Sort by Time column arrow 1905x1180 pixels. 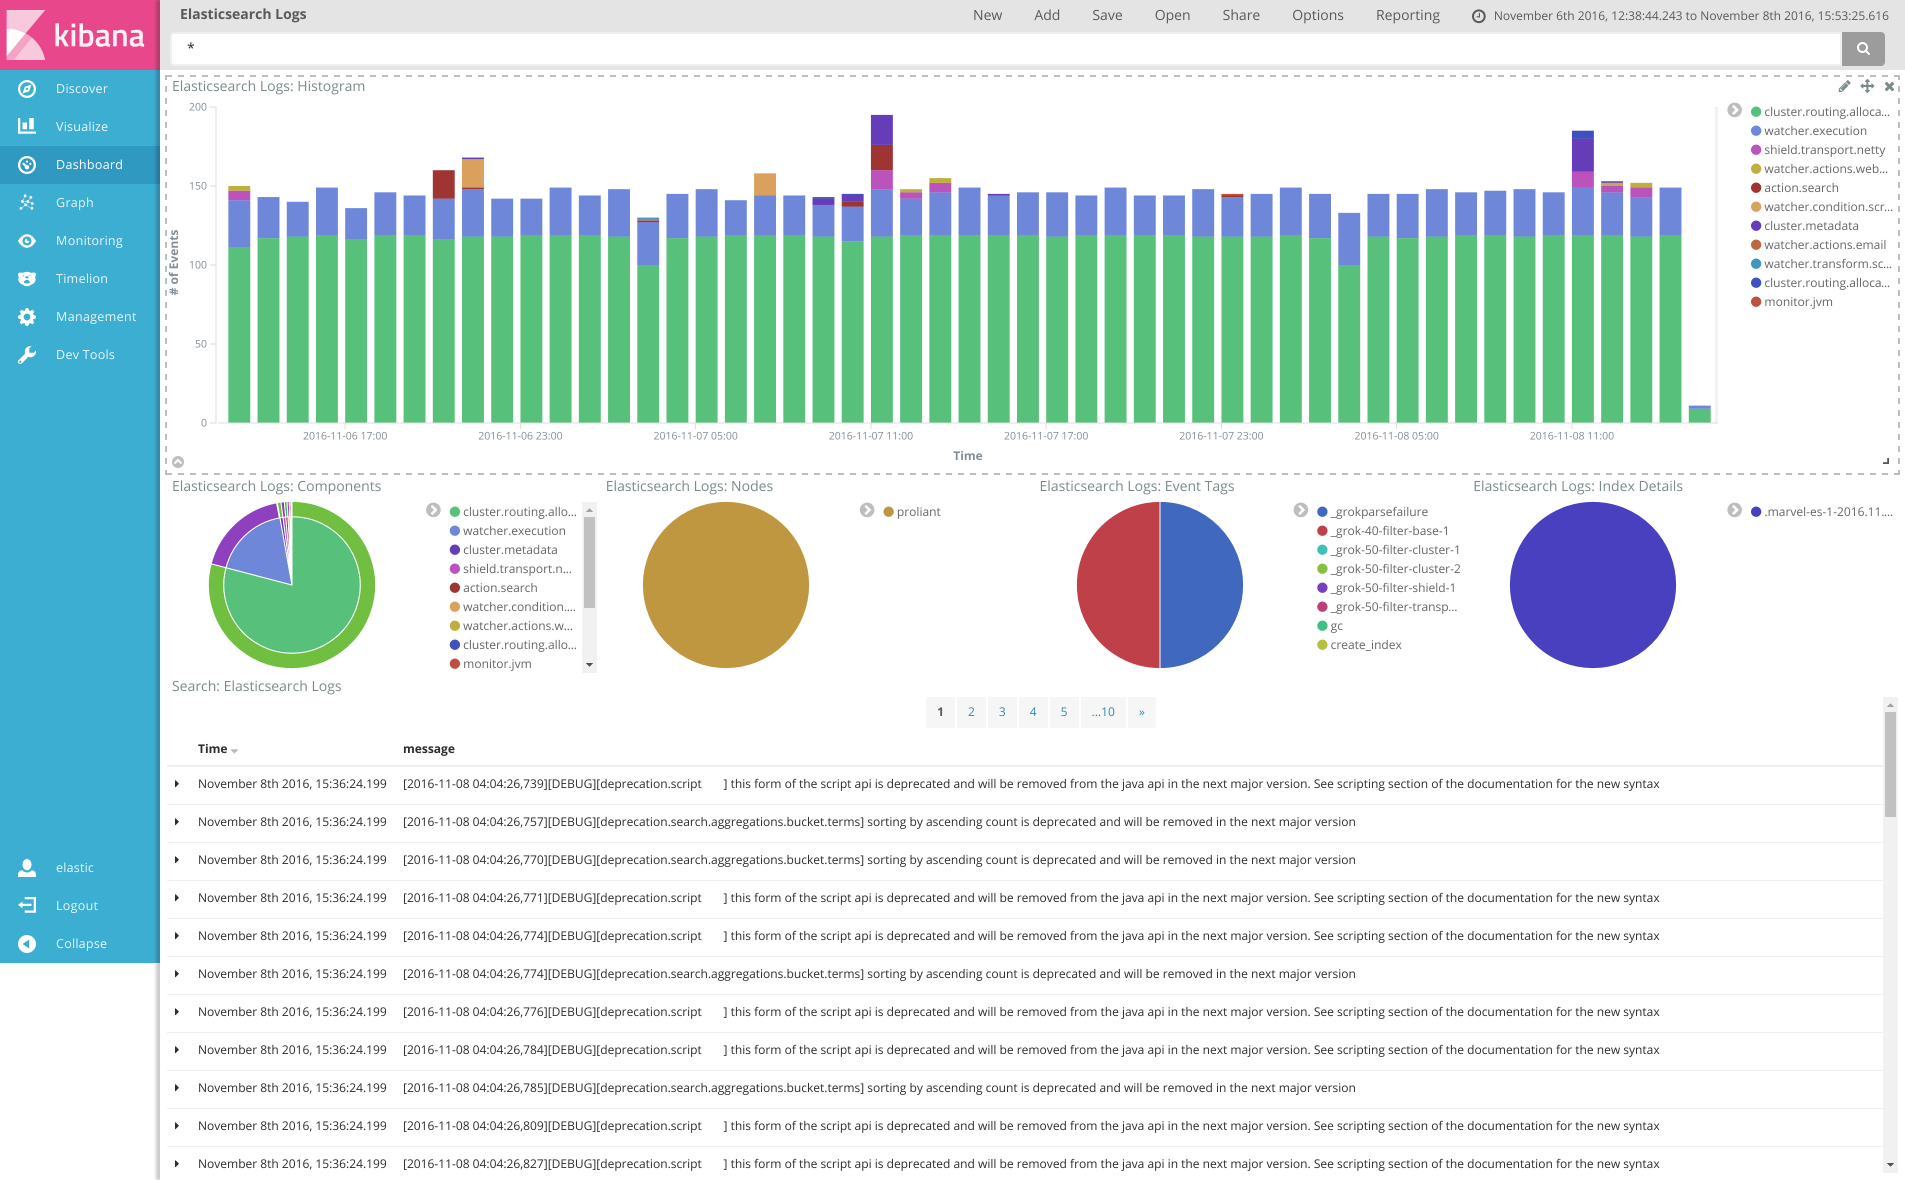(234, 750)
